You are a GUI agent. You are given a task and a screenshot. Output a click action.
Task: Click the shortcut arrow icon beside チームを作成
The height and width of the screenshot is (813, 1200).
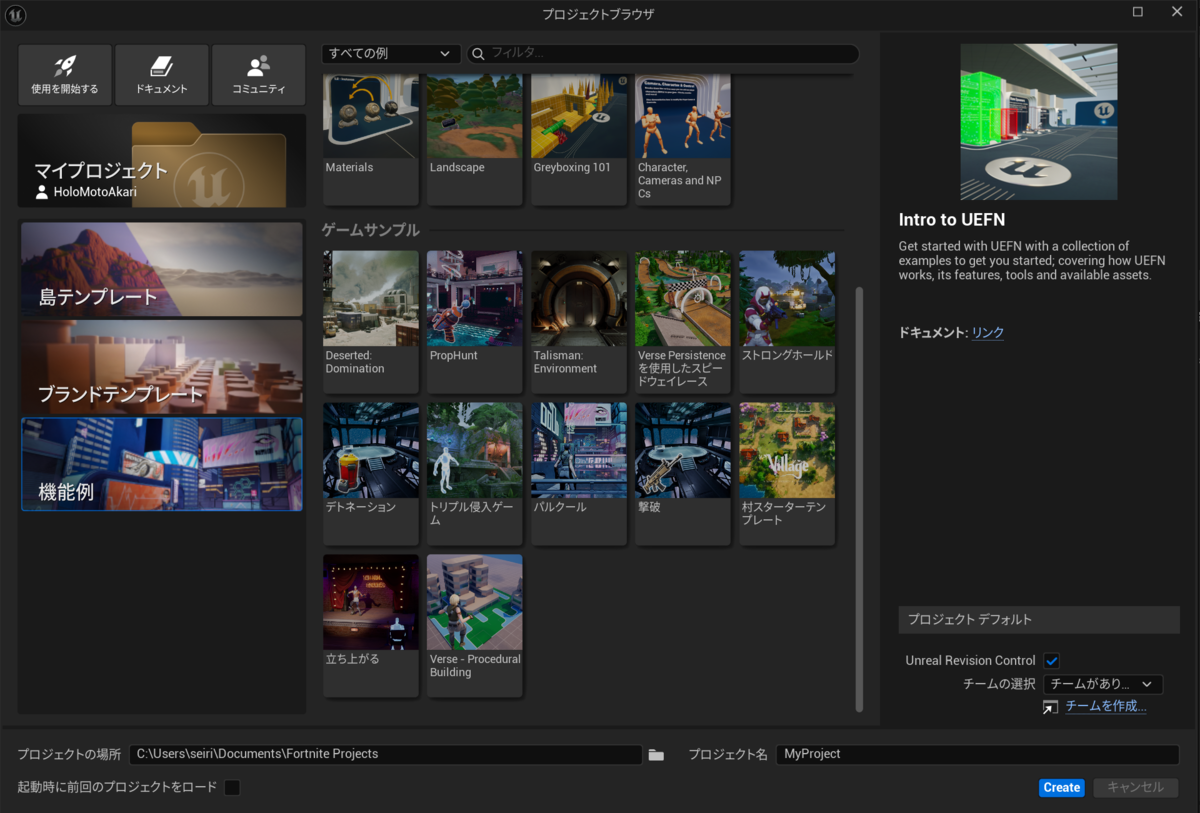(x=1050, y=707)
